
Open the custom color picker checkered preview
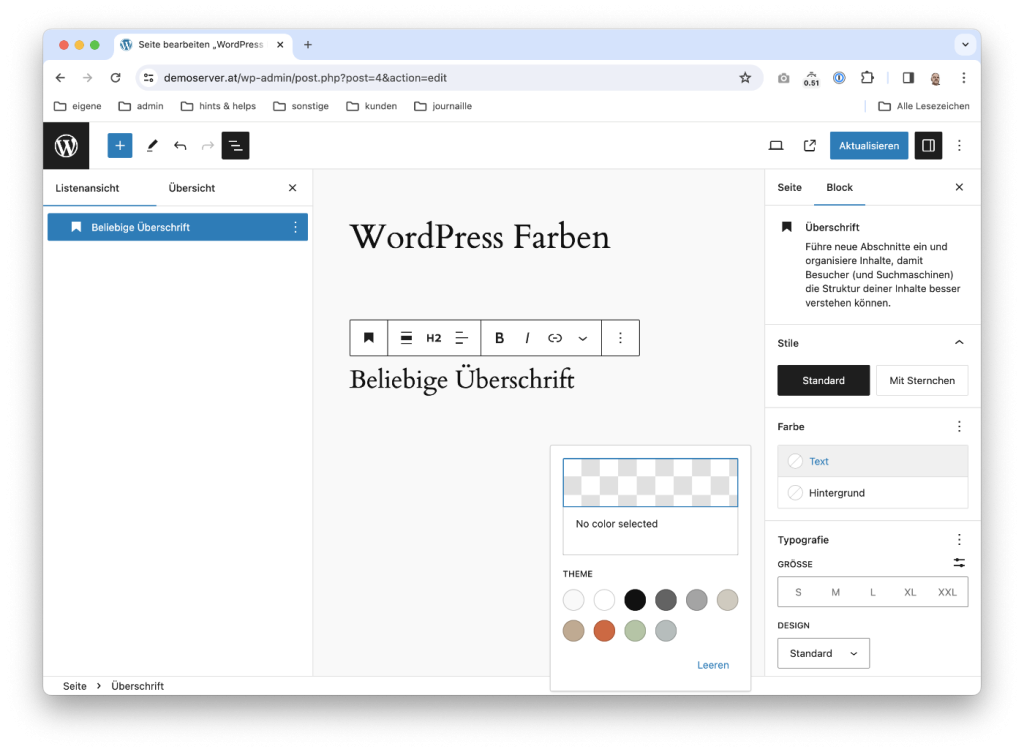pos(650,482)
